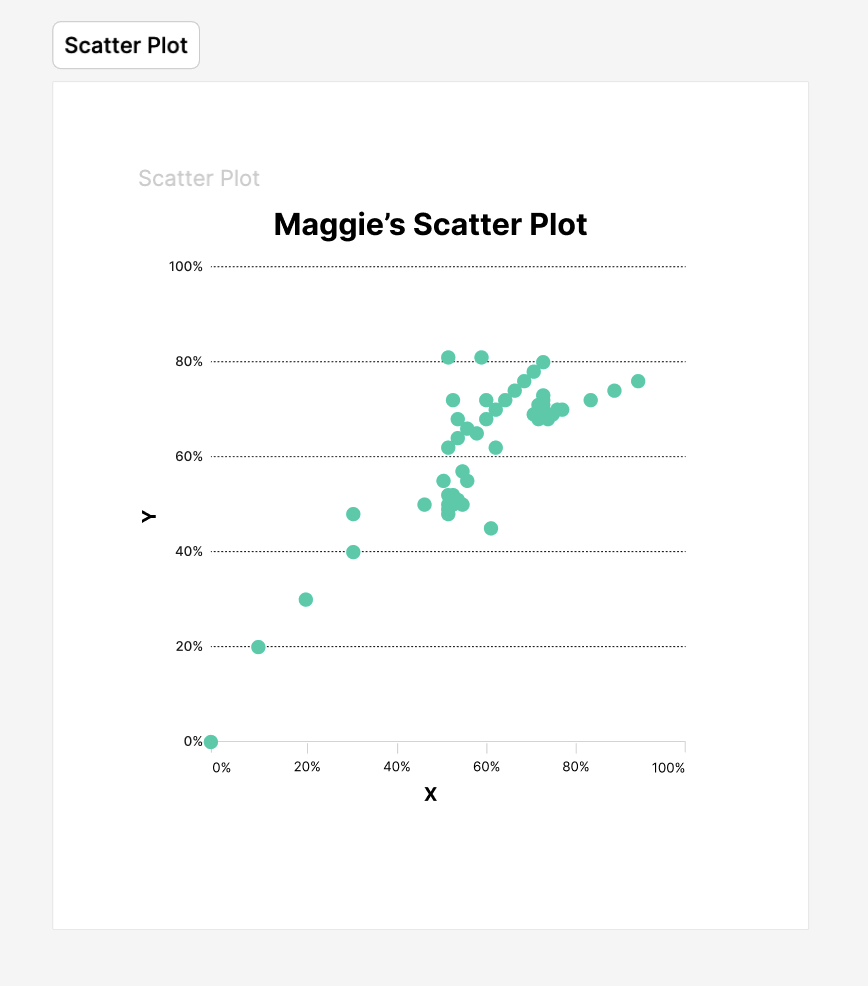
Task: Click the 100% label on the X axis
Action: pos(668,768)
